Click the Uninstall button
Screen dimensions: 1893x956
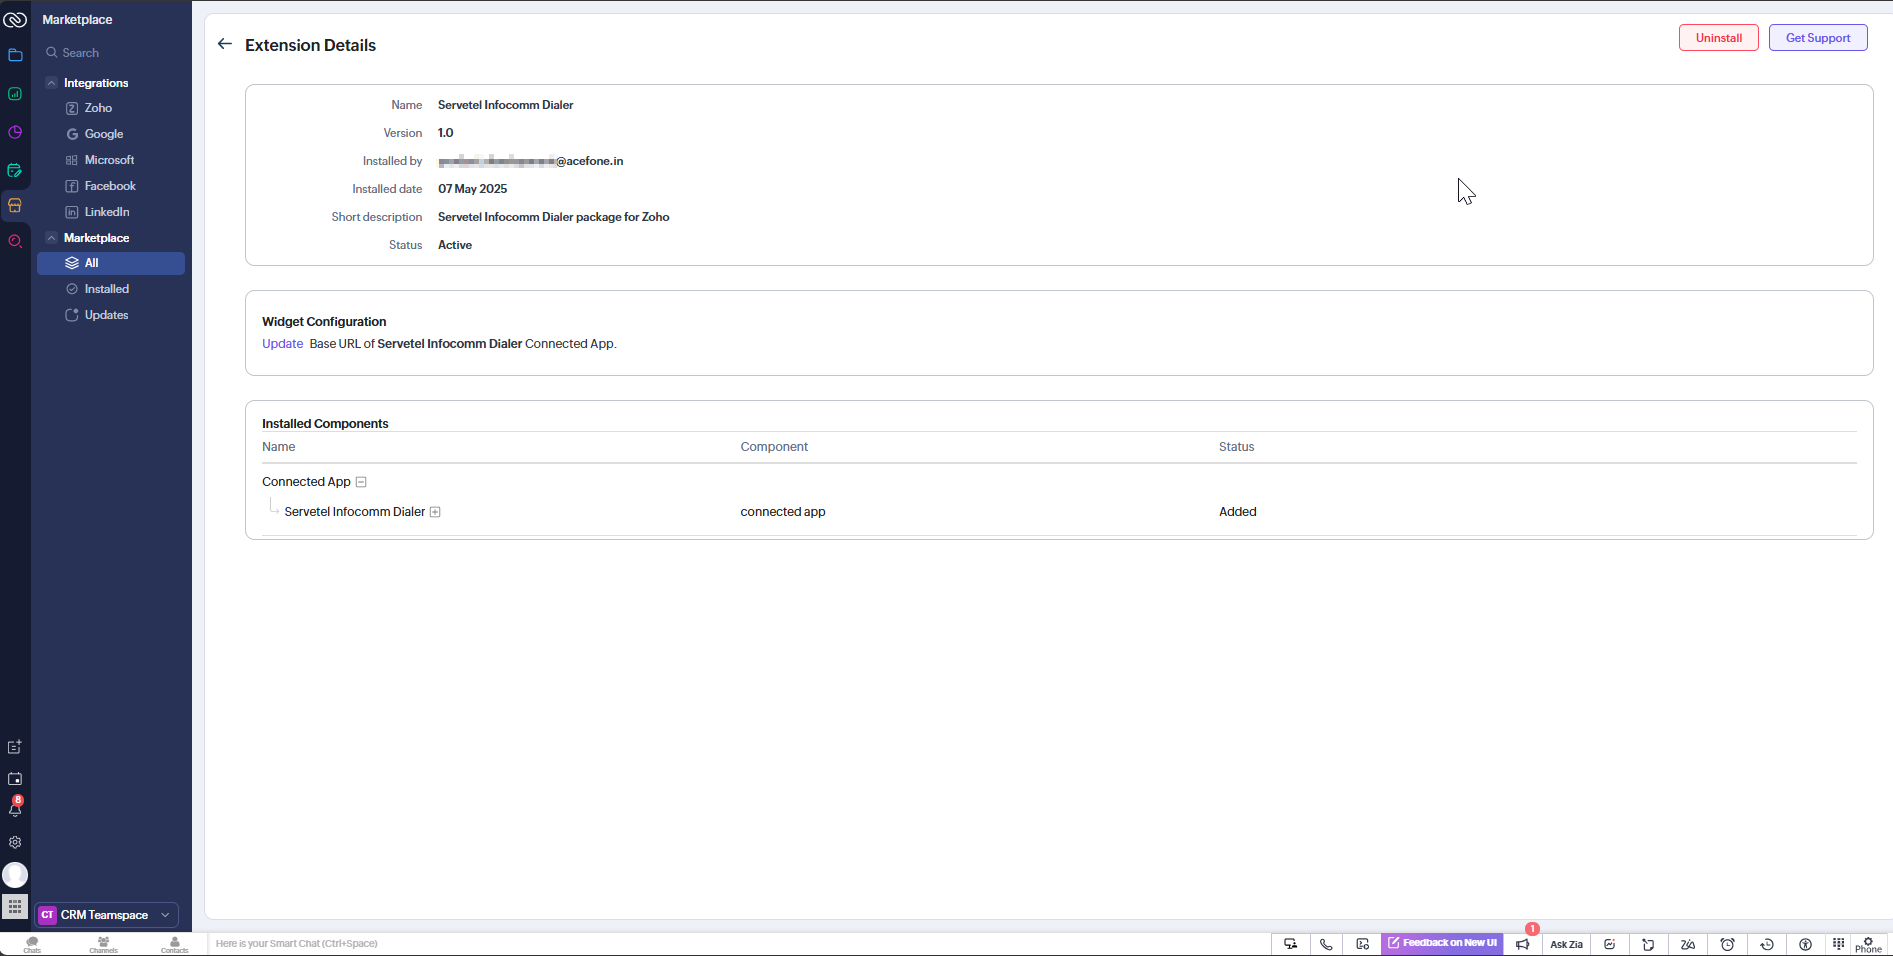point(1718,38)
